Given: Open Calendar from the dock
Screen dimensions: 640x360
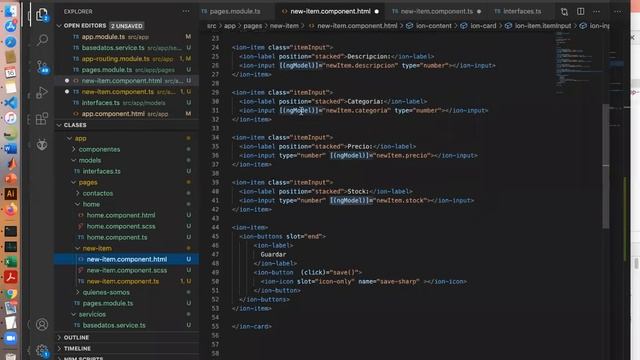Looking at the screenshot, I should pos(11,72).
